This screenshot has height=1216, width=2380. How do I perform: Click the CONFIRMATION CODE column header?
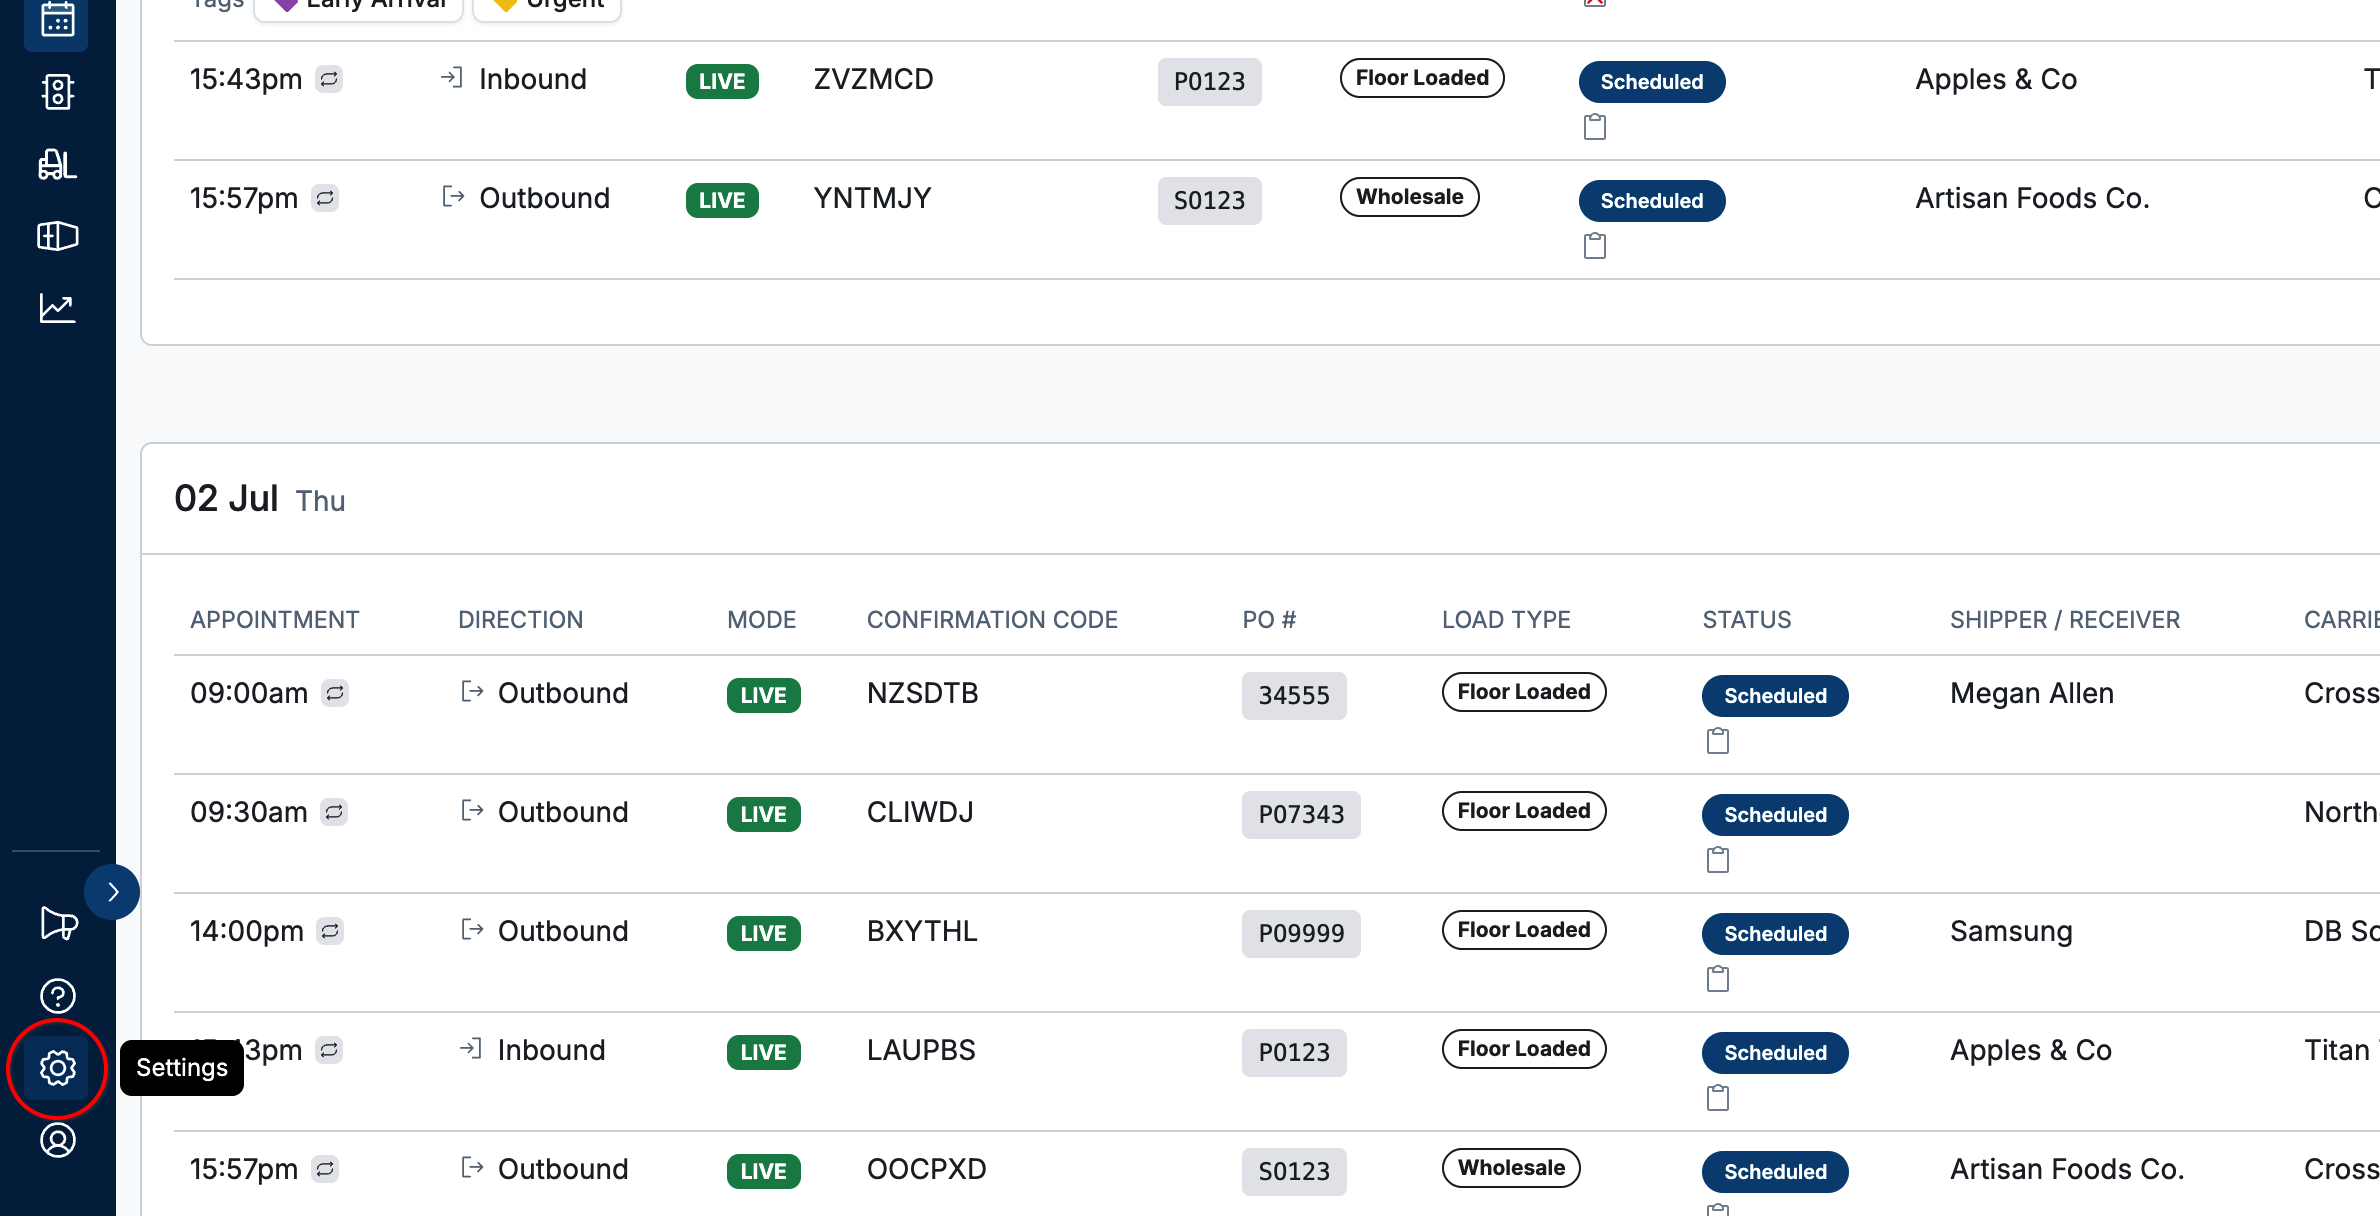coord(992,620)
